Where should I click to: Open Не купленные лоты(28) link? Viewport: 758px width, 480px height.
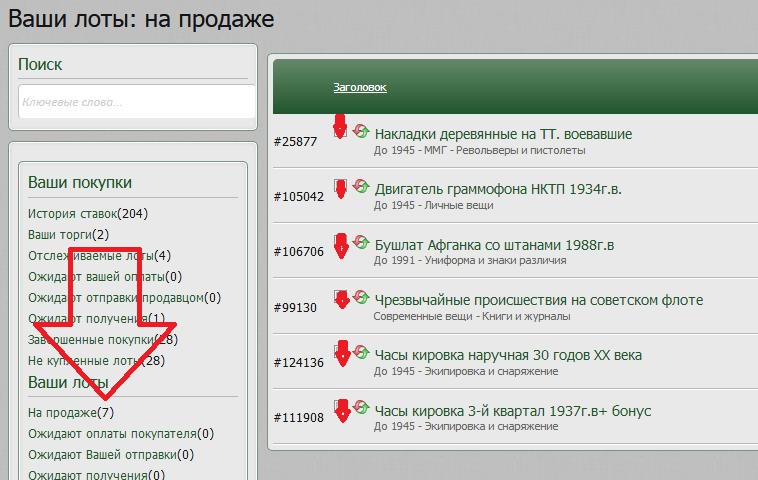tap(96, 361)
